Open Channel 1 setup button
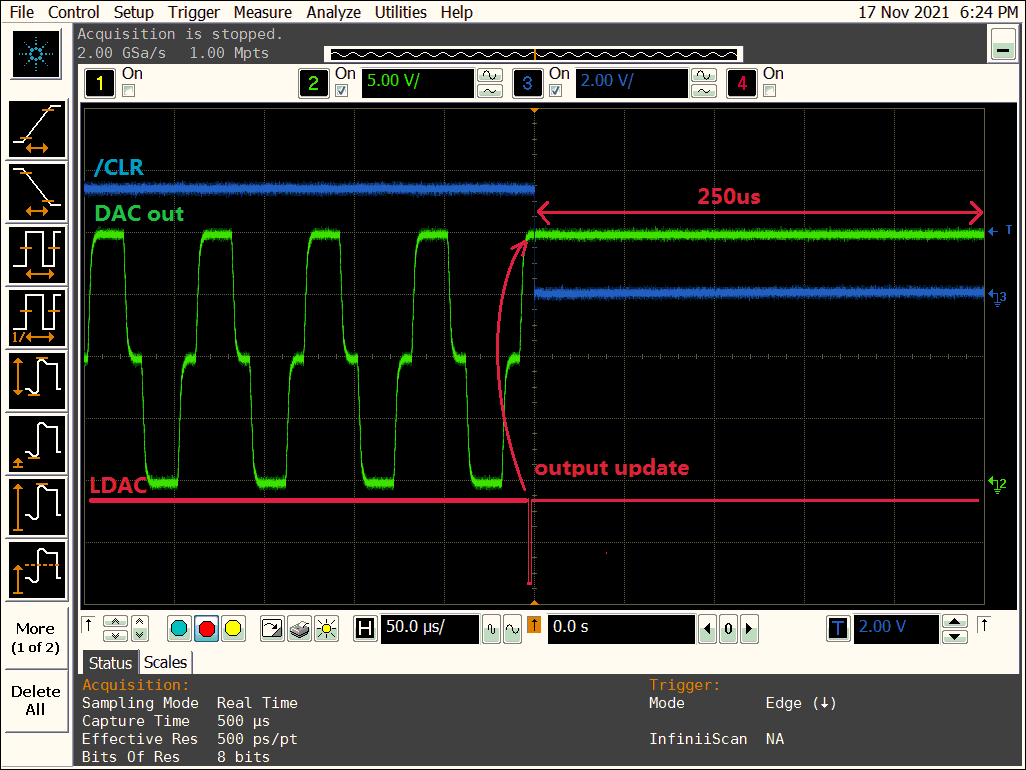The width and height of the screenshot is (1026, 770). (x=100, y=83)
